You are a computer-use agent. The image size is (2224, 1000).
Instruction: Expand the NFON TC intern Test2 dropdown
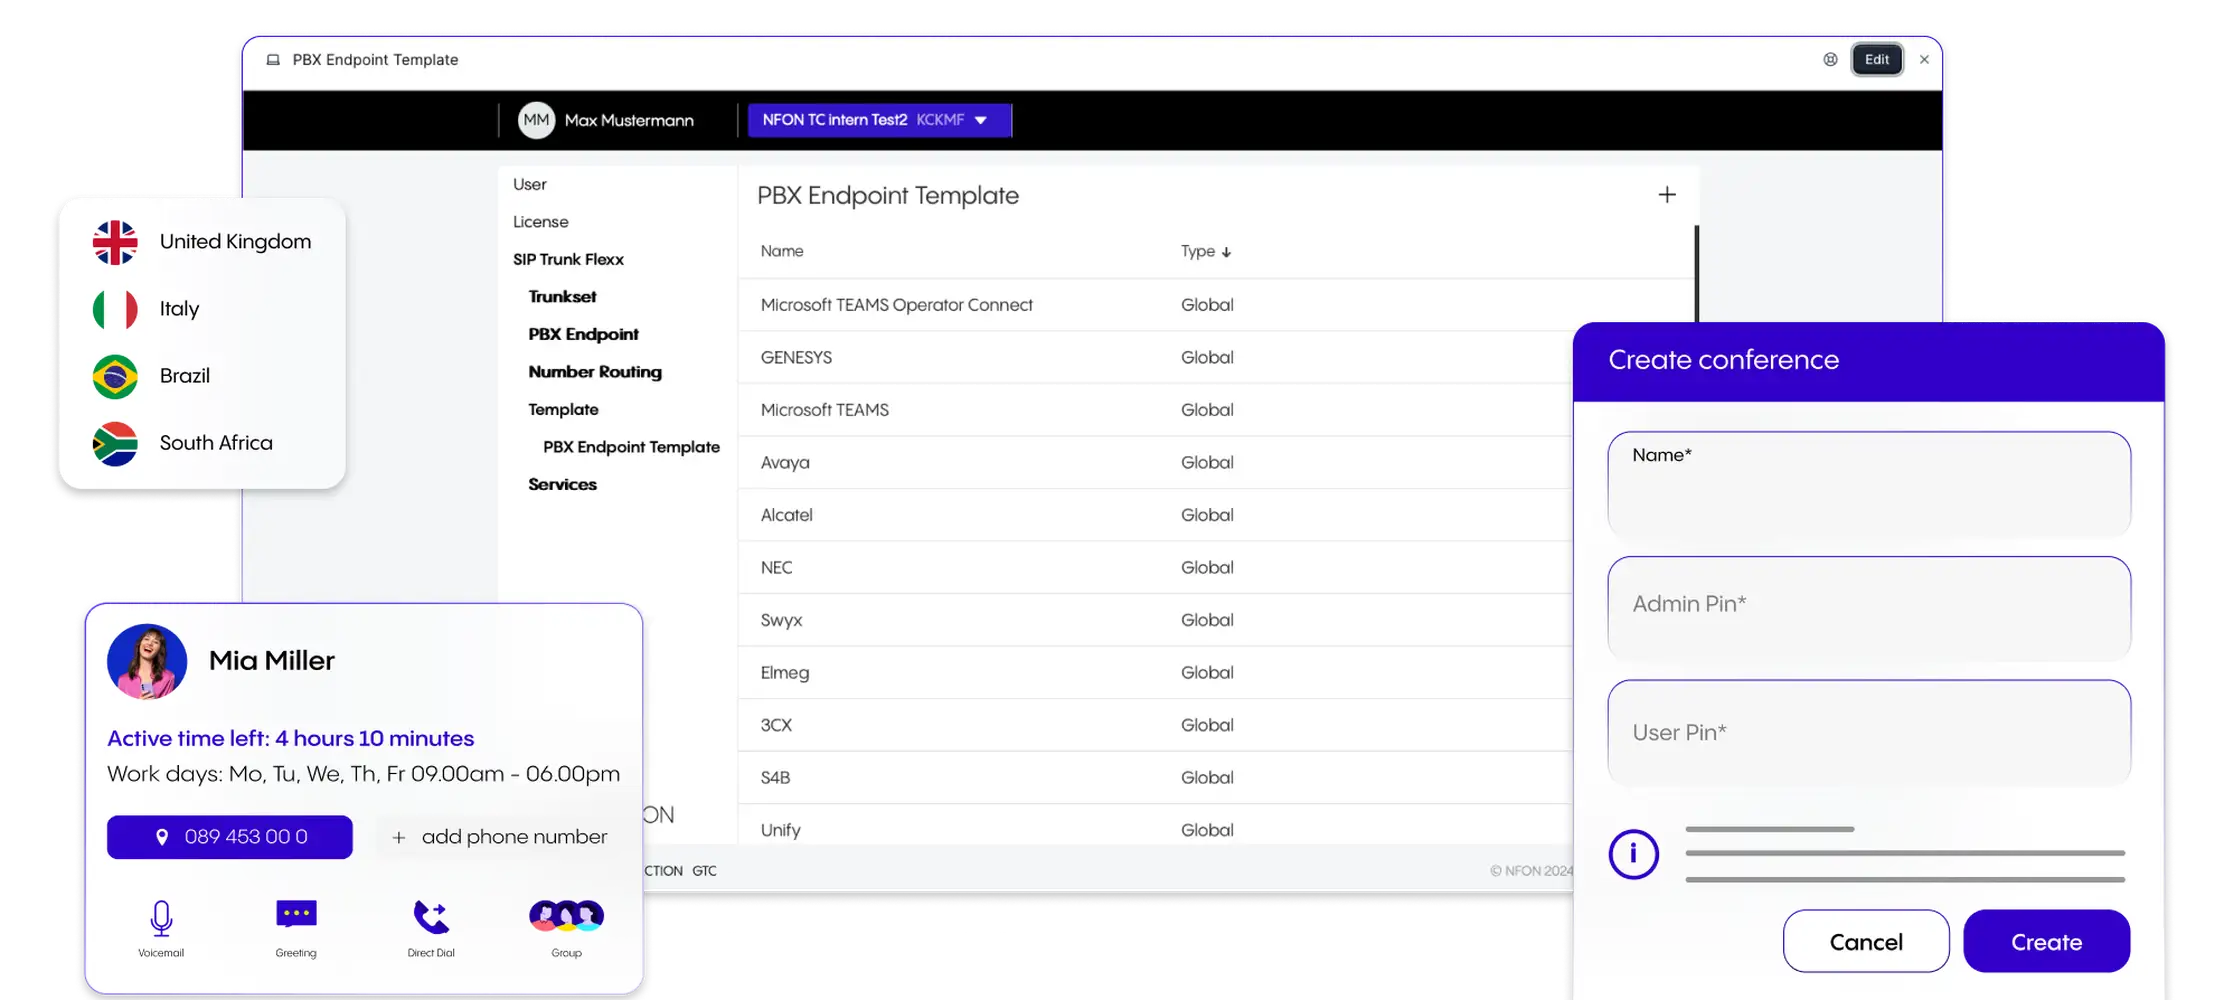(980, 120)
